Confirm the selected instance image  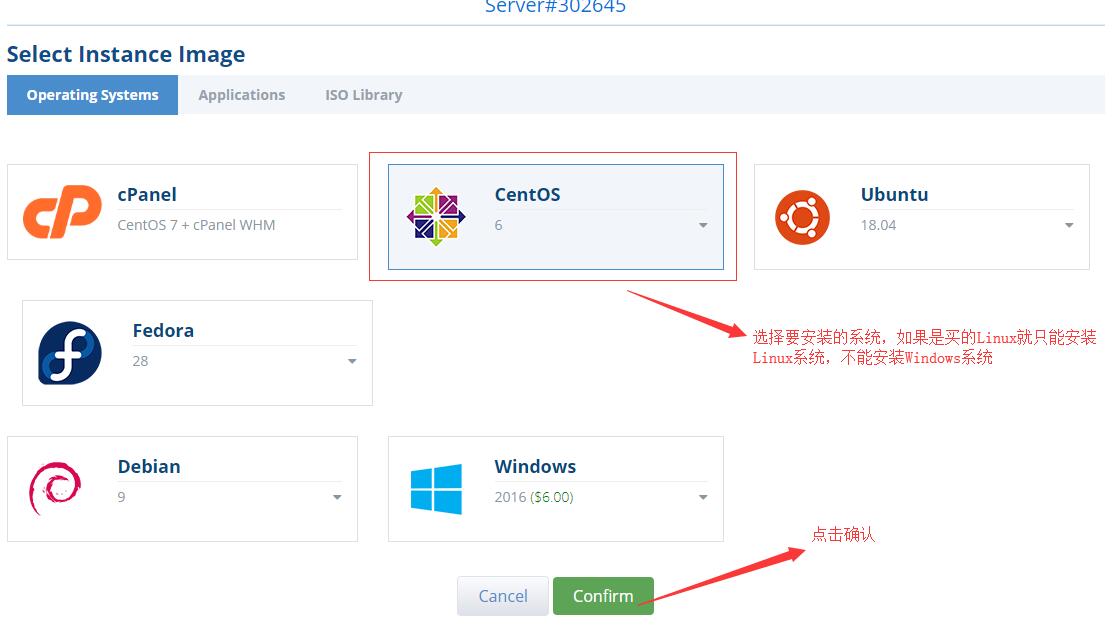(603, 595)
